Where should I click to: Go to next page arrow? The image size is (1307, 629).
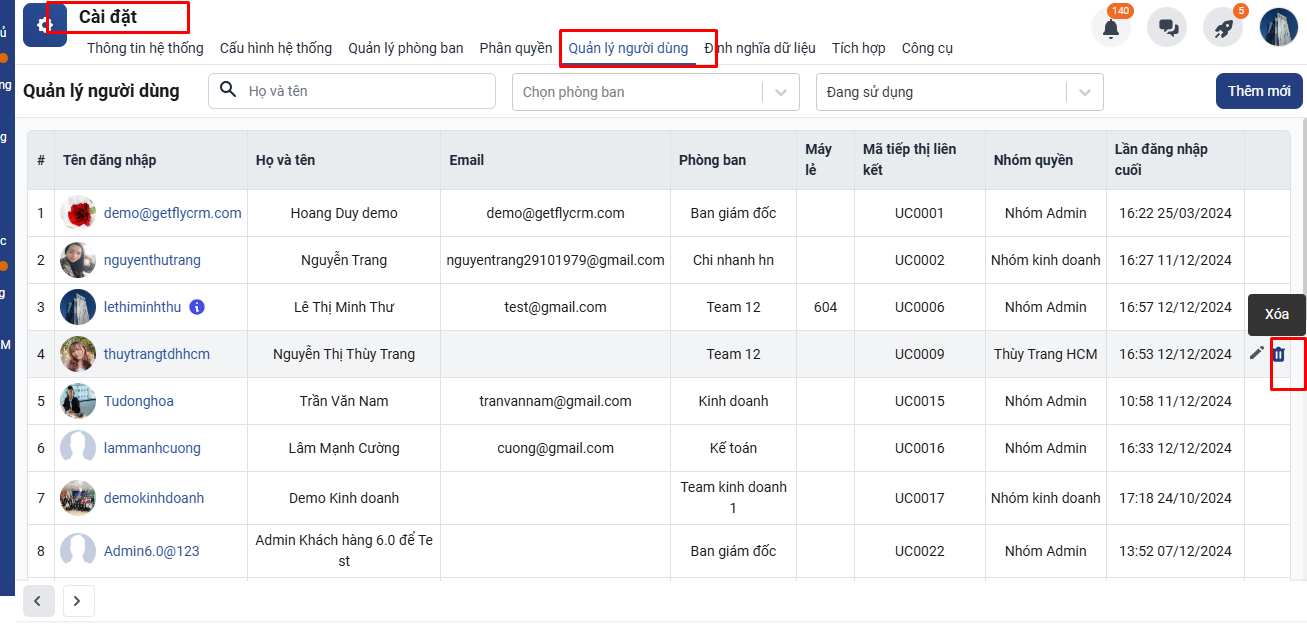(78, 601)
